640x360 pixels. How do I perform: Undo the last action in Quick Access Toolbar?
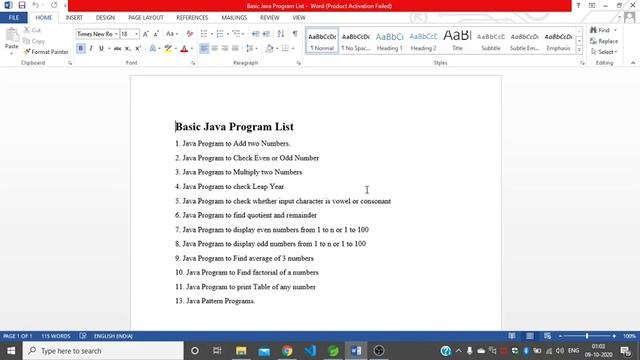(x=36, y=5)
